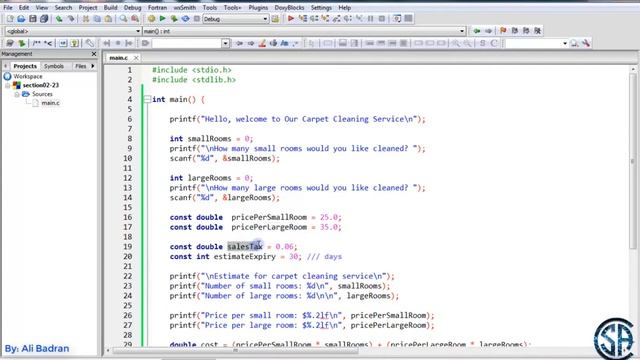Open the Debug menu

pos(132,7)
